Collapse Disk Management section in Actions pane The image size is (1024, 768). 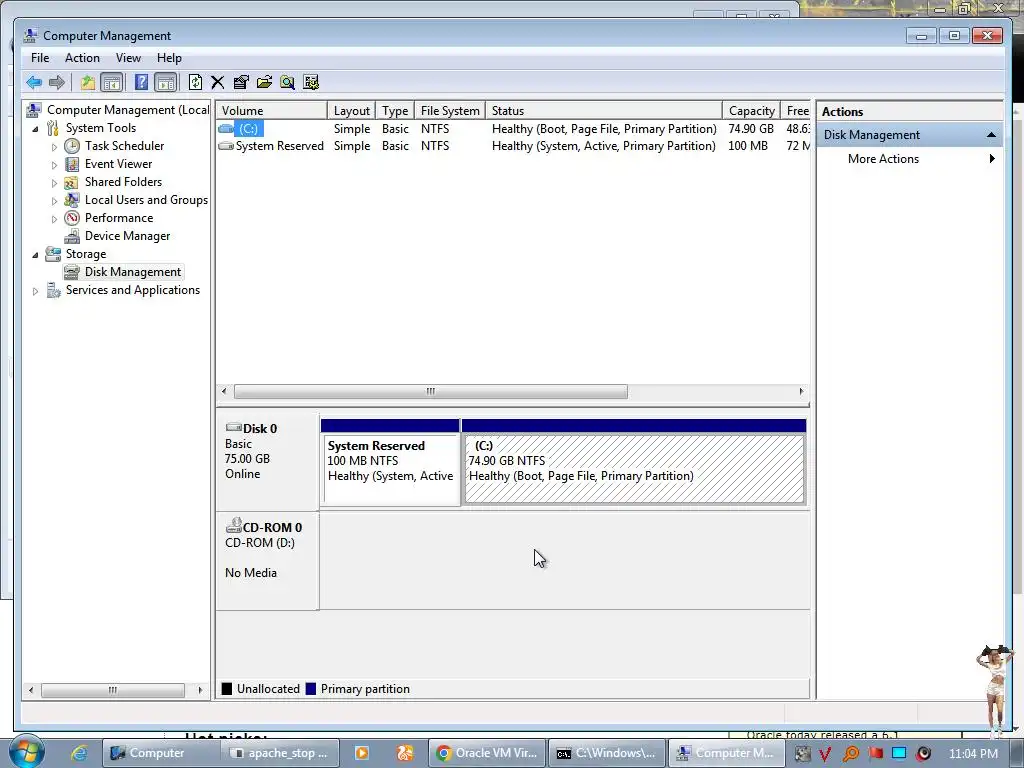[x=991, y=135]
